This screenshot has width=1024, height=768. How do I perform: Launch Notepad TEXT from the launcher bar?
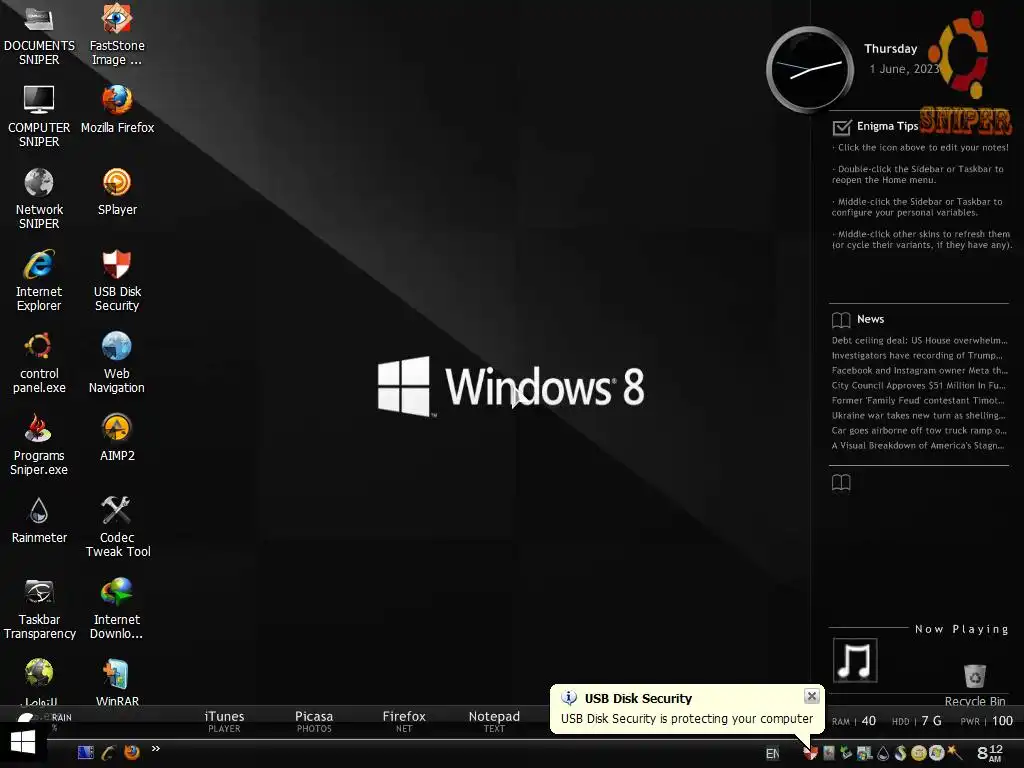pyautogui.click(x=494, y=721)
